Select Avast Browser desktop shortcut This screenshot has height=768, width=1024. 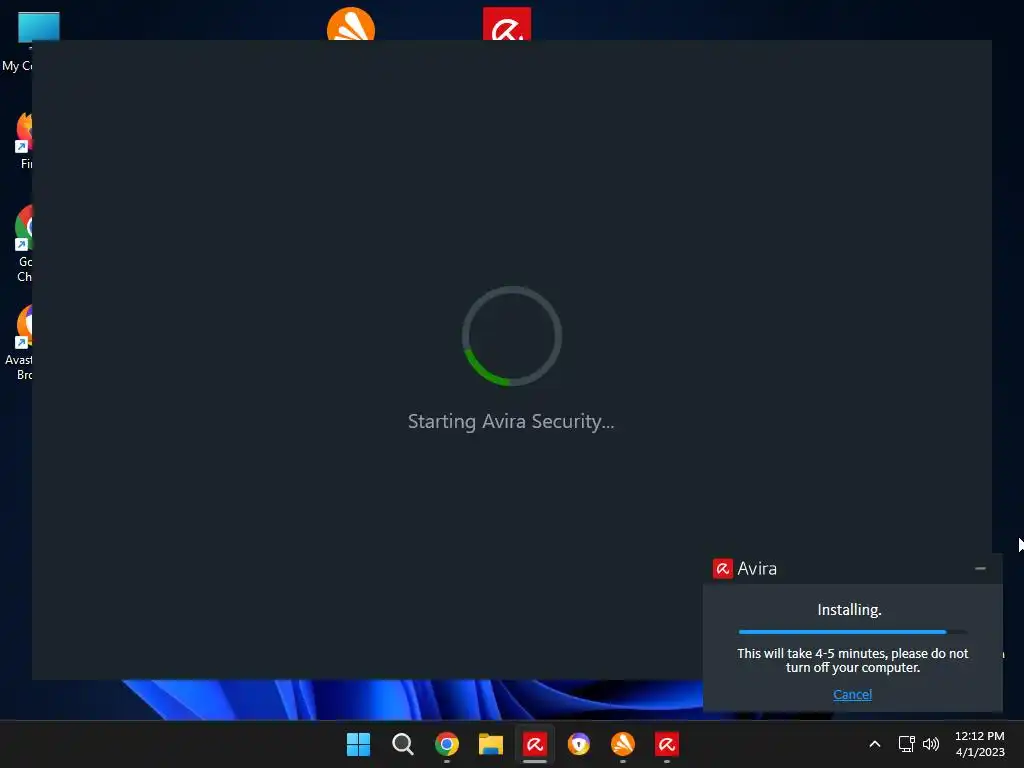[x=18, y=342]
